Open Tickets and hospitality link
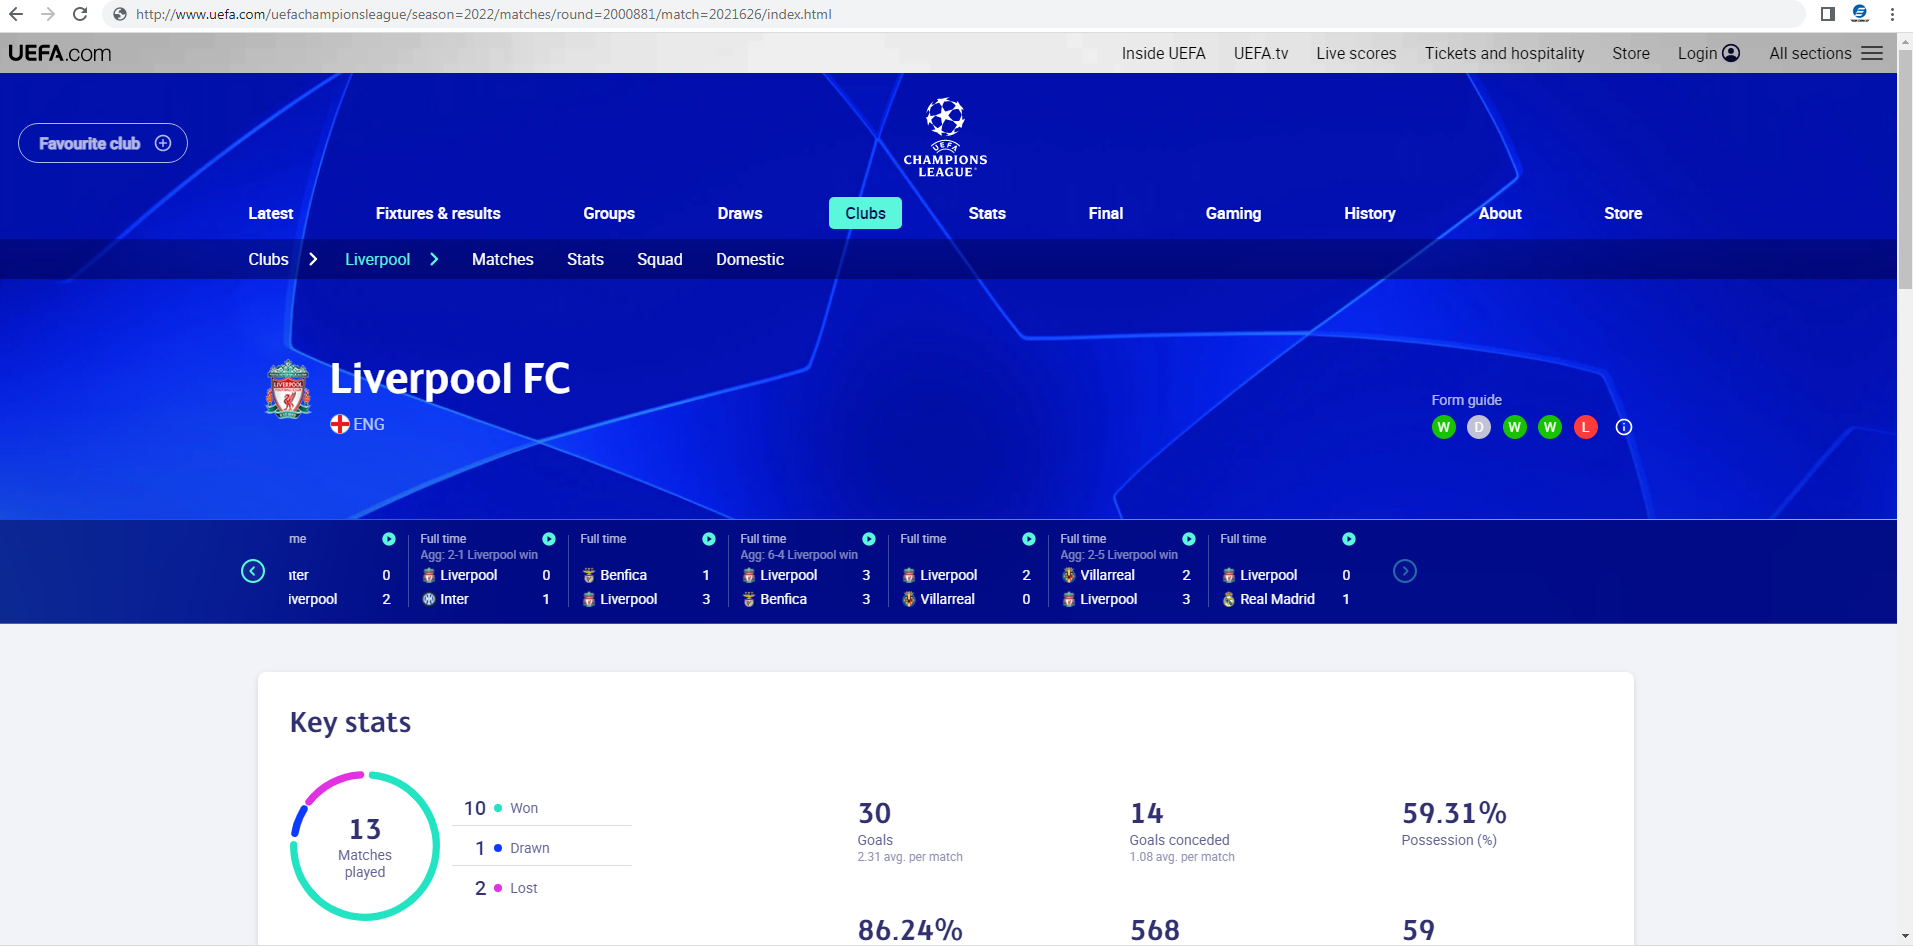Image resolution: width=1913 pixels, height=947 pixels. [x=1504, y=53]
